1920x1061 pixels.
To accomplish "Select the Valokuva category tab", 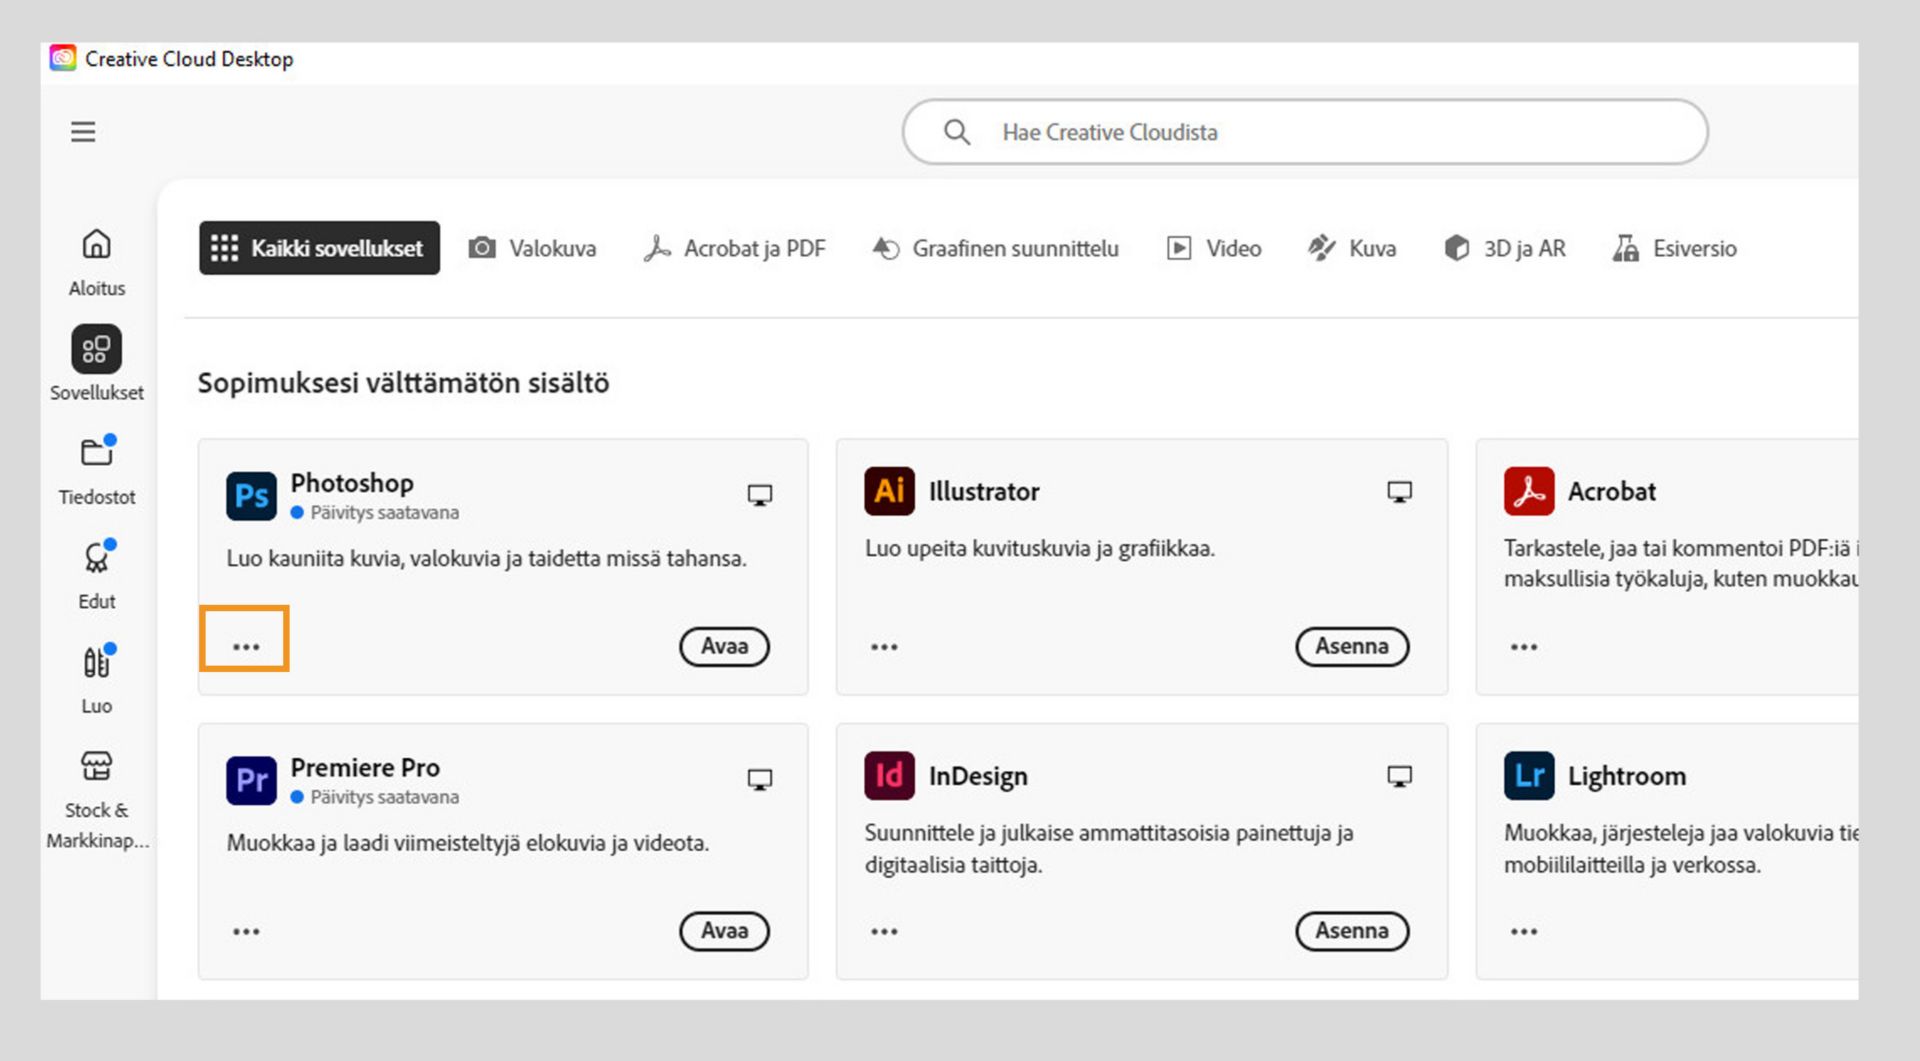I will 533,248.
